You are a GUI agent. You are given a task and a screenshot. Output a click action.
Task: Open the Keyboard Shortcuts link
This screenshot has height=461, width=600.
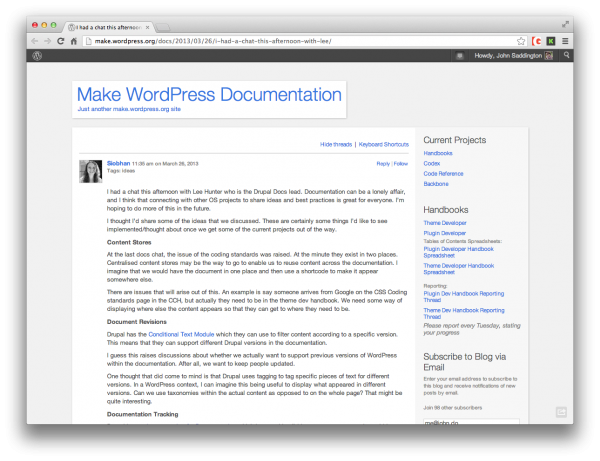click(383, 144)
